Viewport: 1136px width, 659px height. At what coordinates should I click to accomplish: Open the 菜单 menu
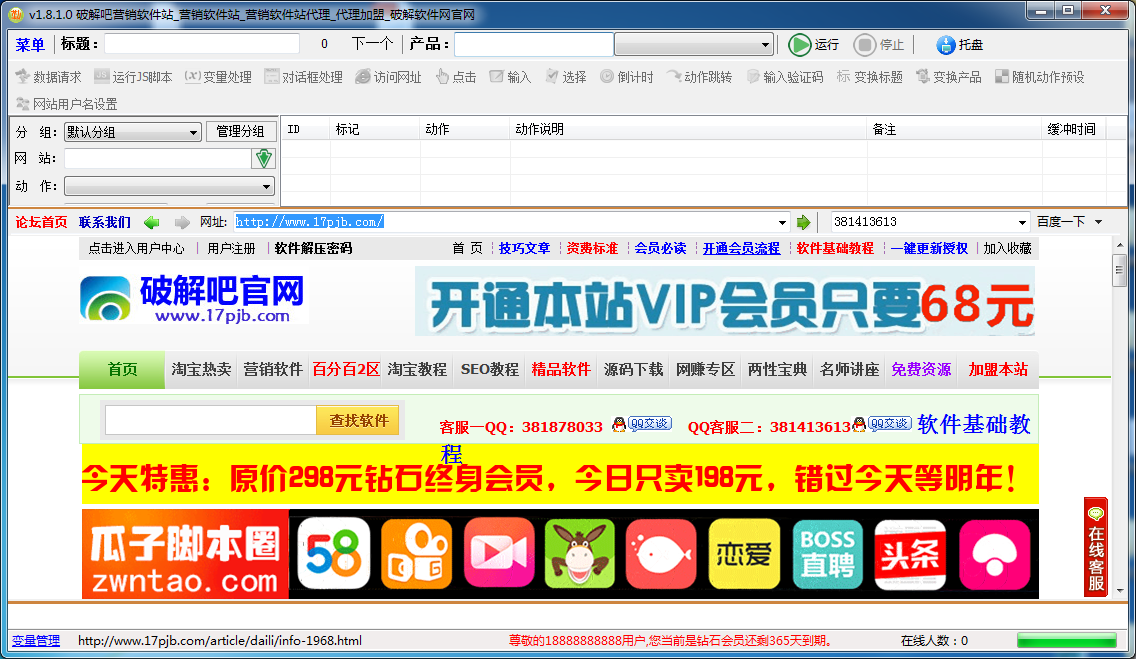pyautogui.click(x=30, y=45)
